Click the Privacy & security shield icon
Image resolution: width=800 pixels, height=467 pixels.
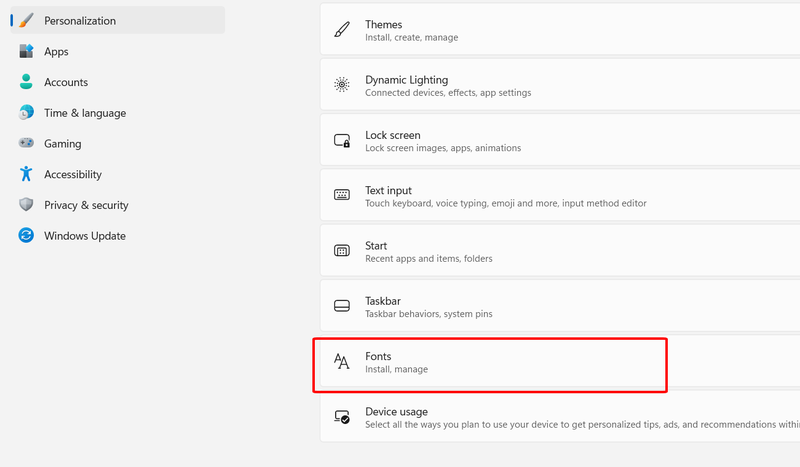click(x=26, y=205)
